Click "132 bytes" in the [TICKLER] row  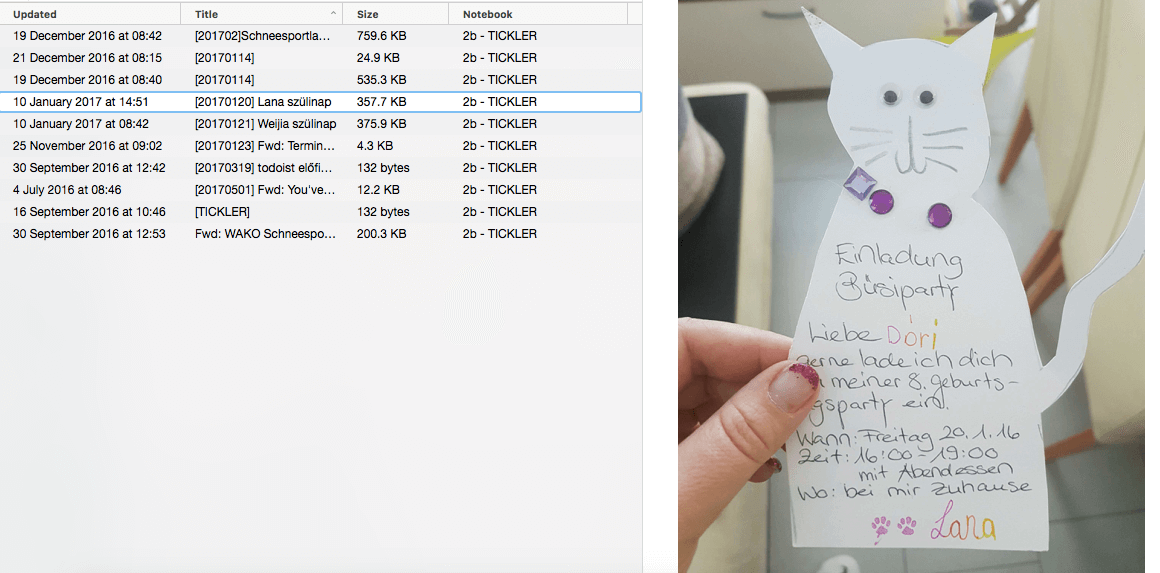tap(382, 211)
